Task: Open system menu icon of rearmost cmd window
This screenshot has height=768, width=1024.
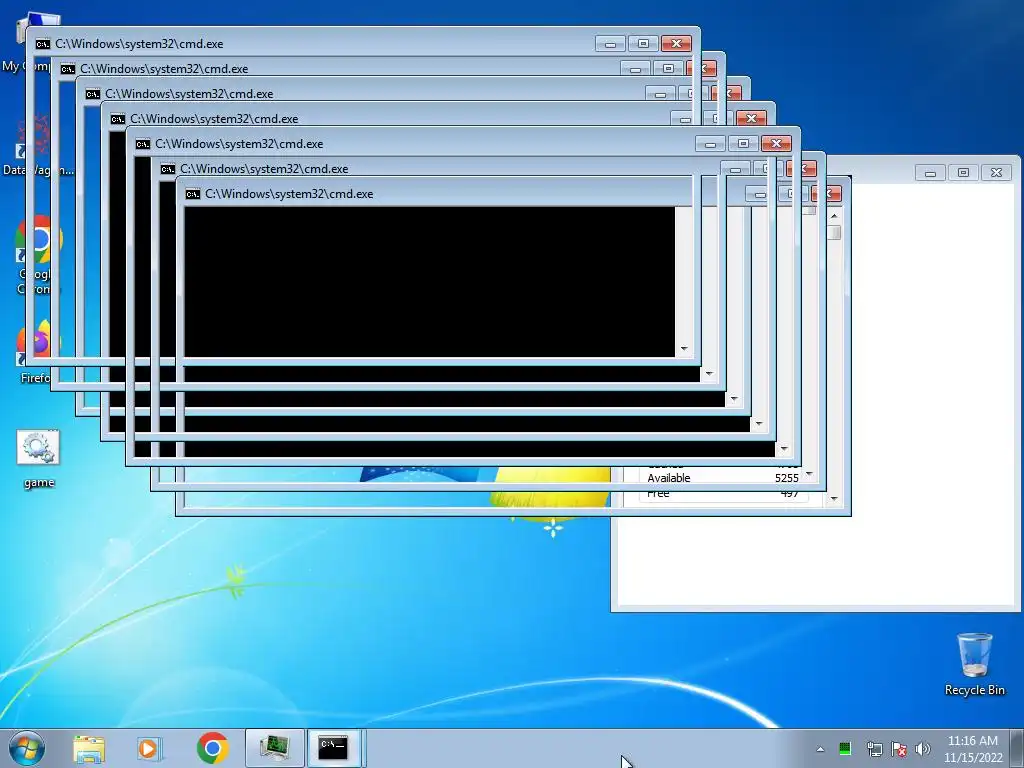Action: tap(193, 194)
